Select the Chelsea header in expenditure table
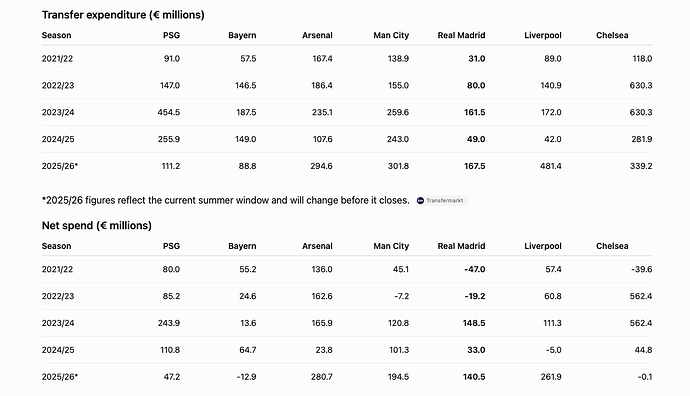Viewport: 690px width, 396px height. point(612,35)
